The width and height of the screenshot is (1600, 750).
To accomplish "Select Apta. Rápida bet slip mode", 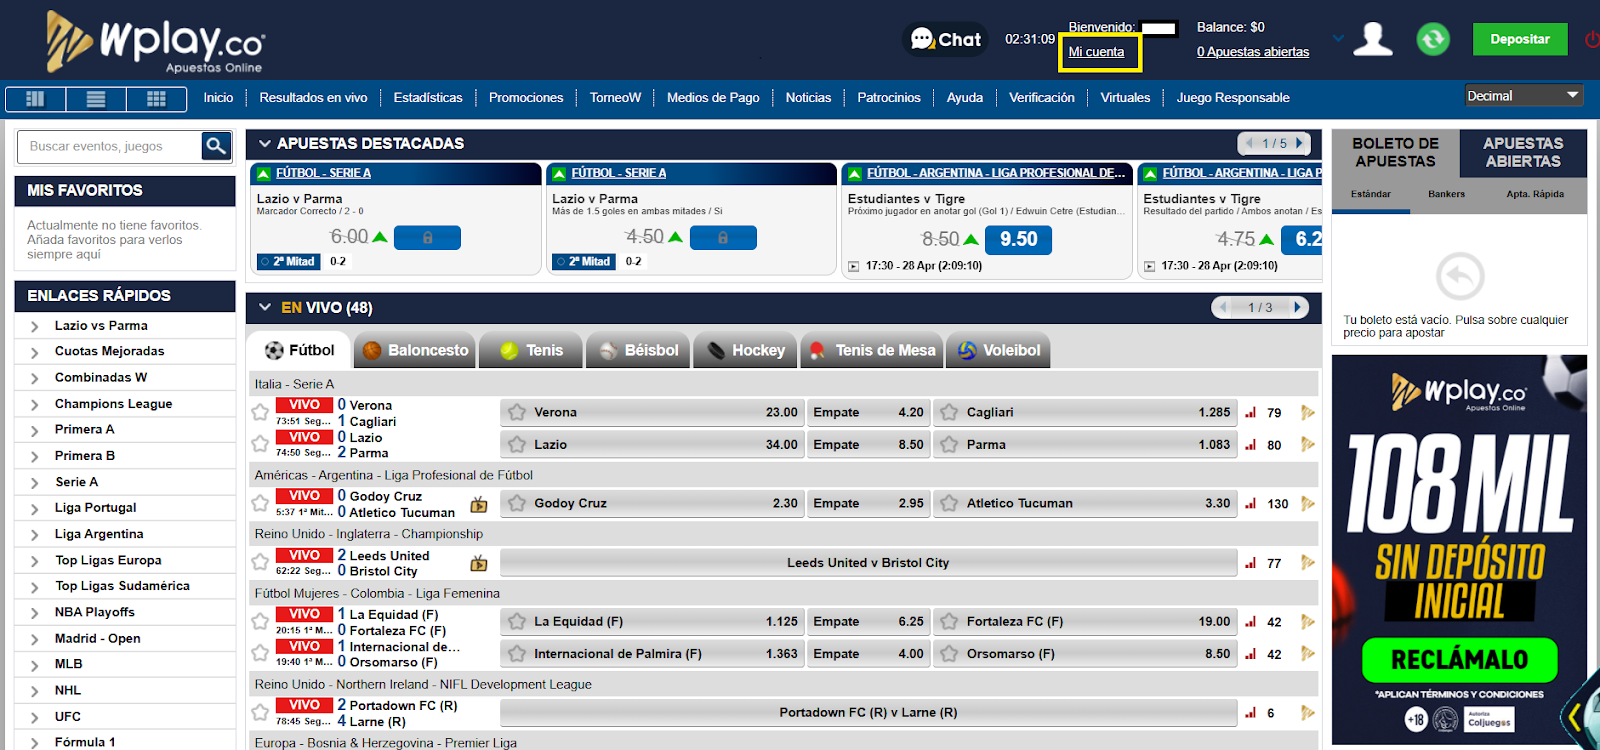I will 1535,194.
